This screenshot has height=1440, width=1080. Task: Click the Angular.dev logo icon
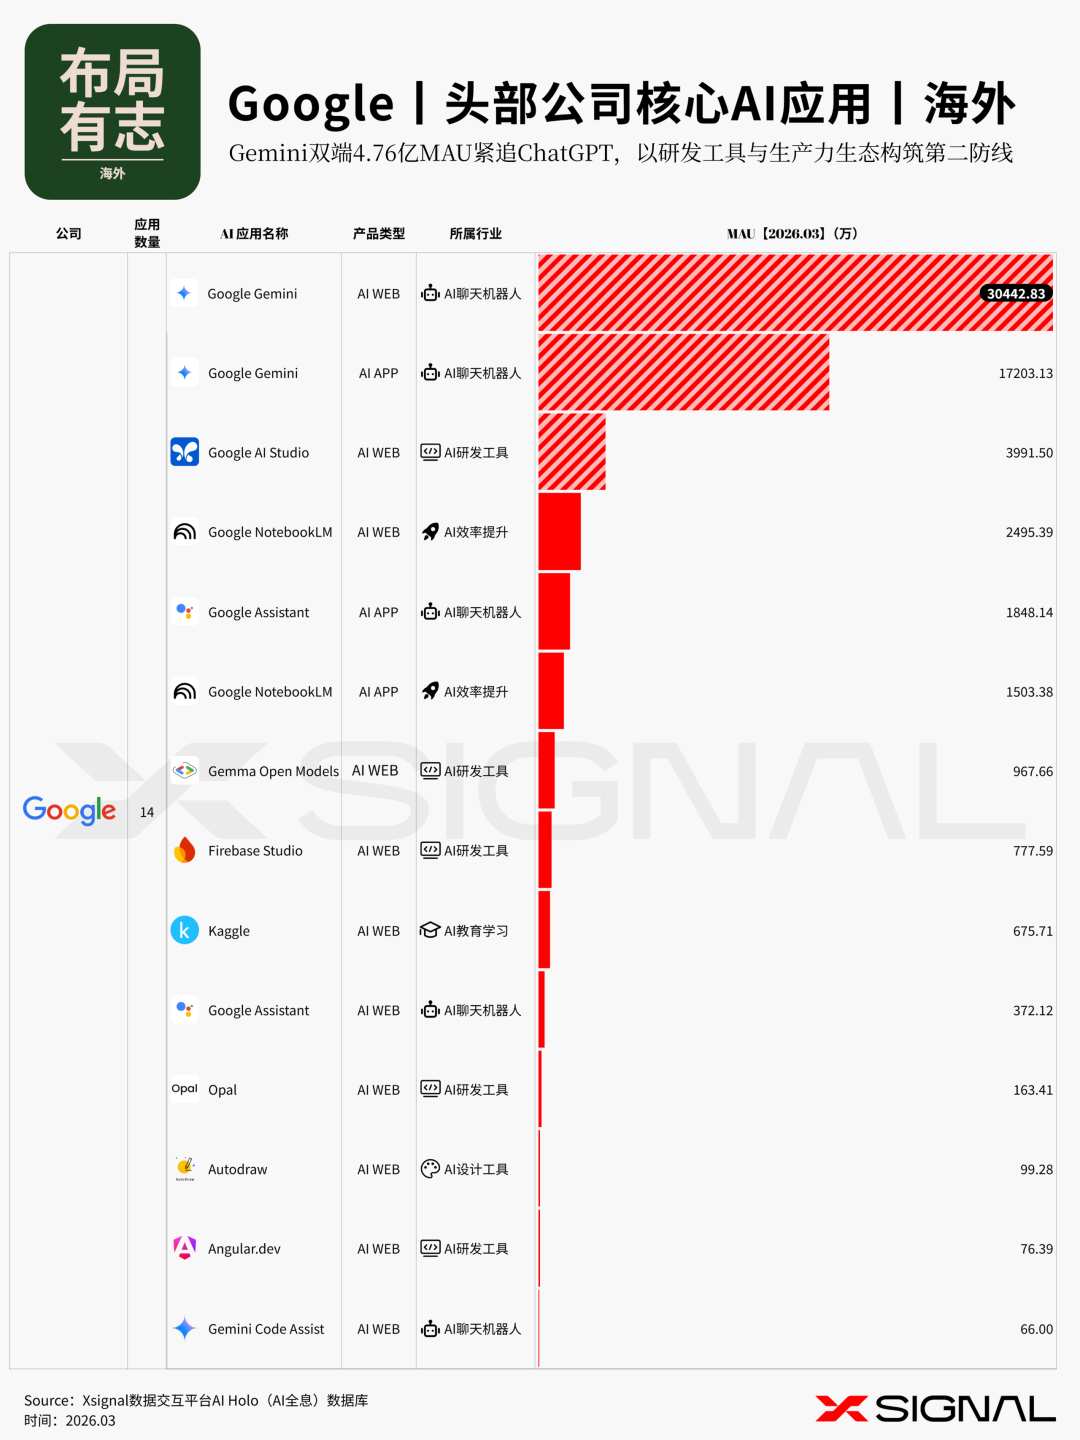[185, 1248]
